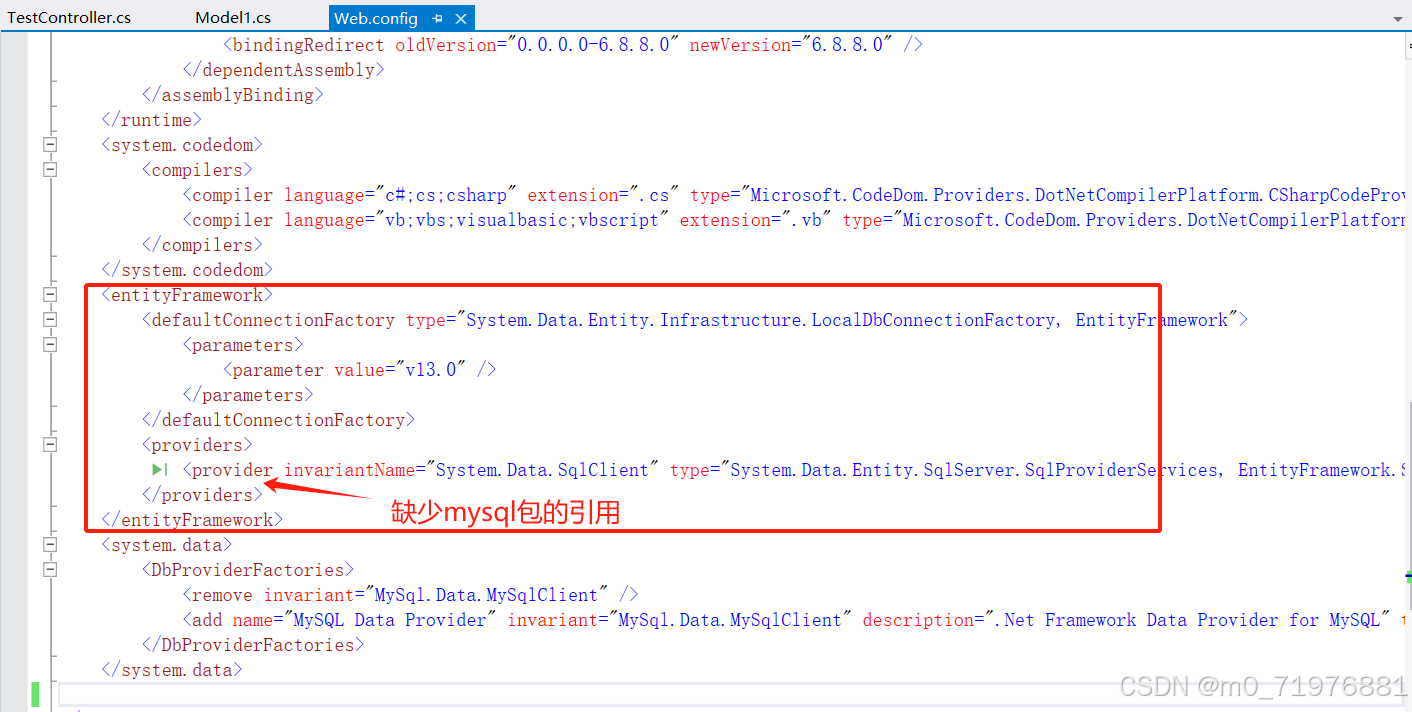
Task: Collapse the providers element
Action: click(x=50, y=444)
